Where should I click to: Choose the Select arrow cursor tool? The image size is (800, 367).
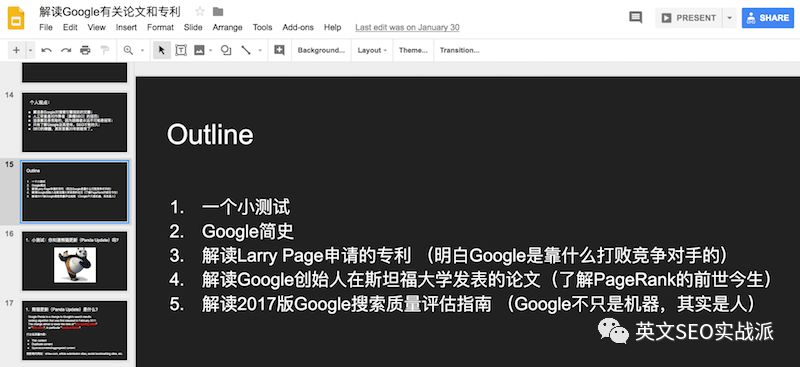coord(162,50)
